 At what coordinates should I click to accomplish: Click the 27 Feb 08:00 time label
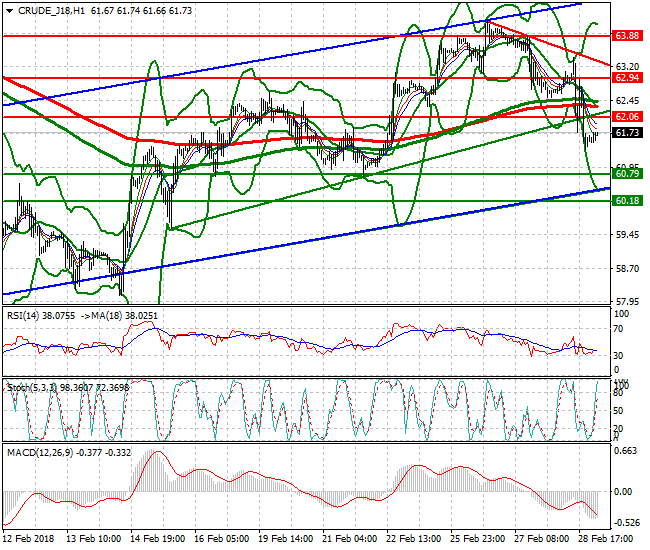click(542, 539)
